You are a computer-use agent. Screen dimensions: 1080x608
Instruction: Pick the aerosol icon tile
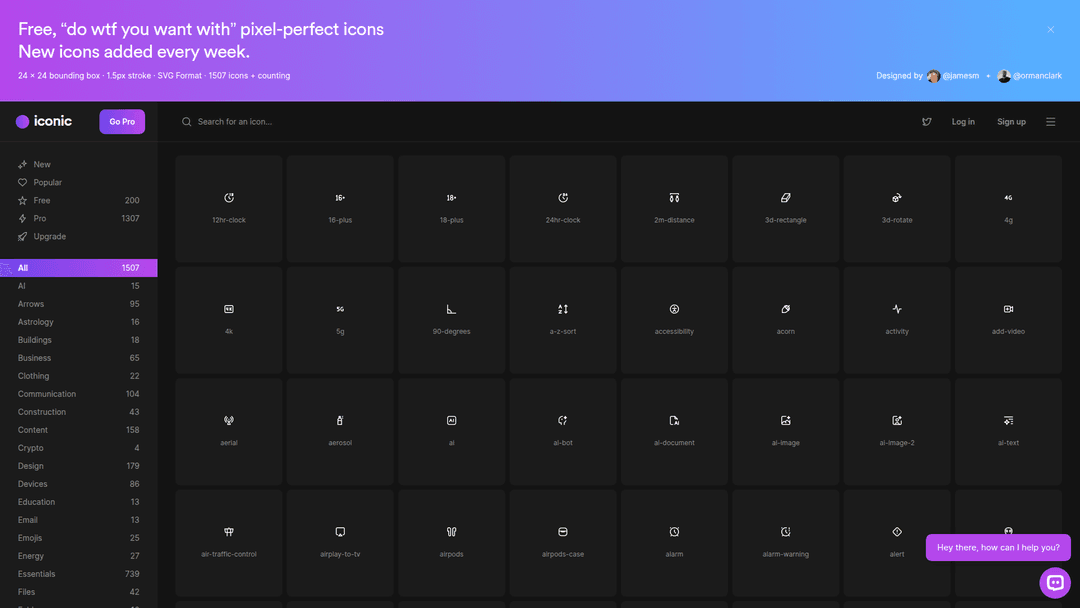pyautogui.click(x=340, y=431)
